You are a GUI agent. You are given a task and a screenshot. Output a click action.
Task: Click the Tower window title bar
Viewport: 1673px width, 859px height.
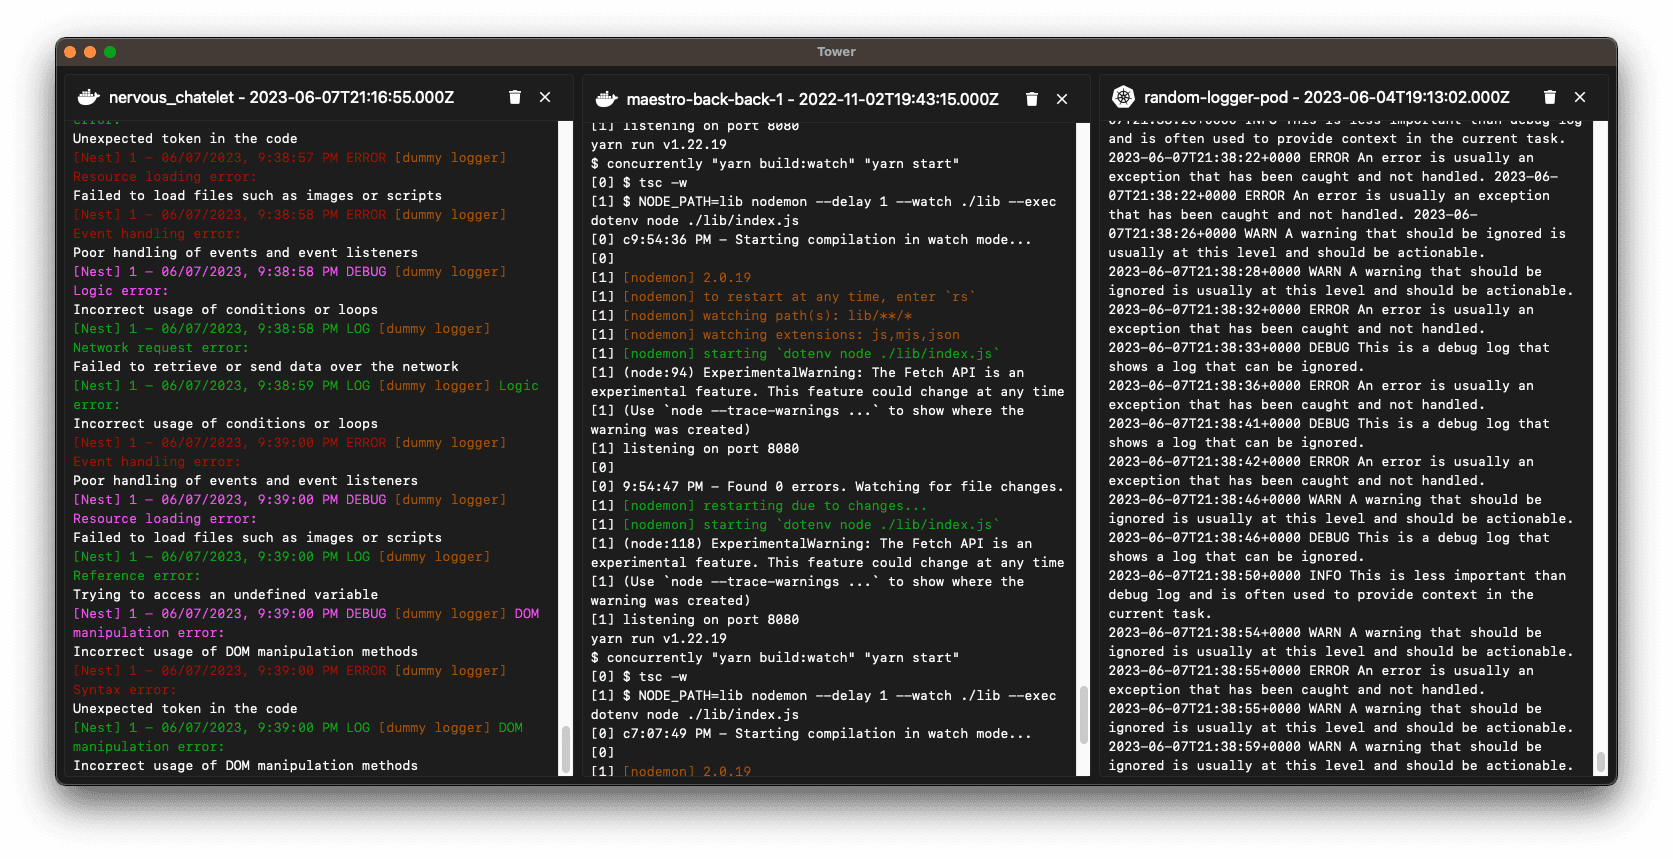[836, 52]
